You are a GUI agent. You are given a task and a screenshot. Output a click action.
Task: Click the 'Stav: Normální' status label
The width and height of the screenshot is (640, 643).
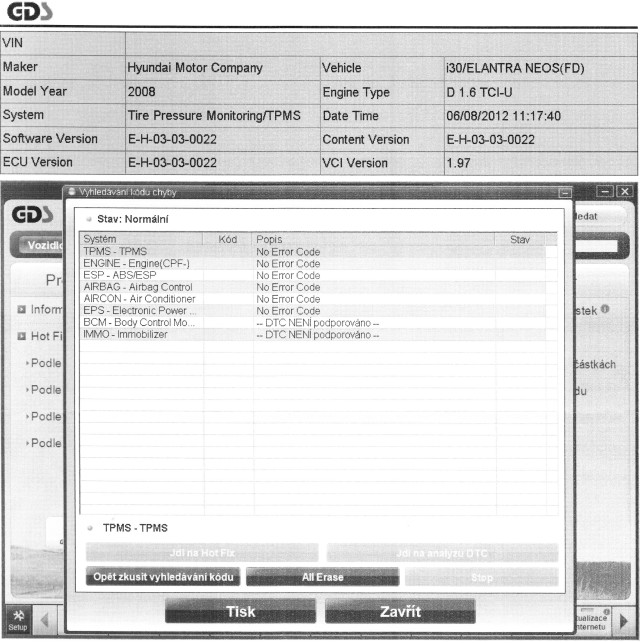132,219
